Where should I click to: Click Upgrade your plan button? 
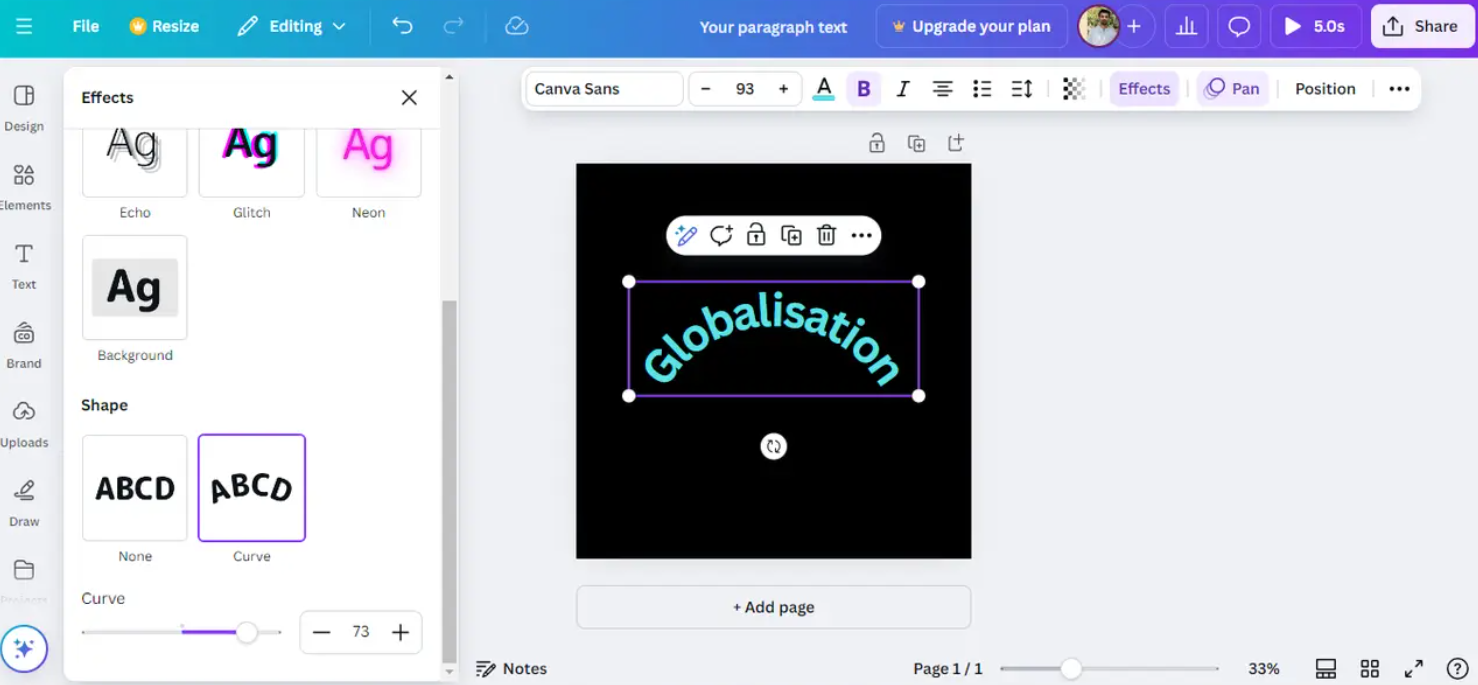tap(971, 27)
